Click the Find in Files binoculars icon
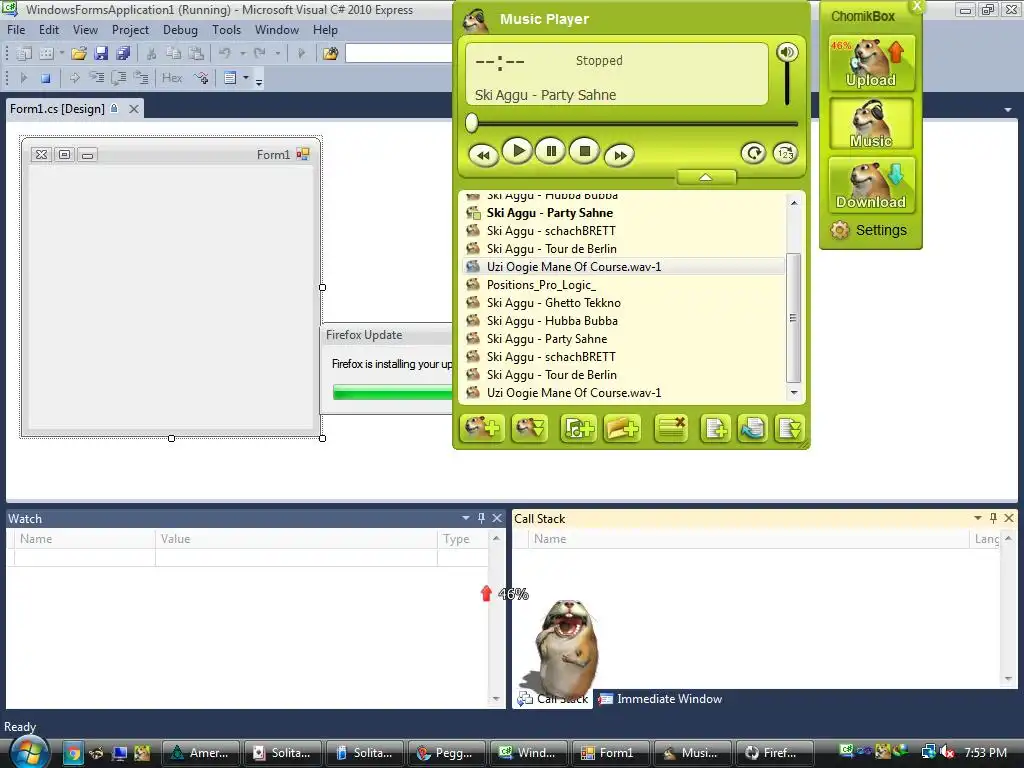The width and height of the screenshot is (1024, 768). click(x=330, y=54)
